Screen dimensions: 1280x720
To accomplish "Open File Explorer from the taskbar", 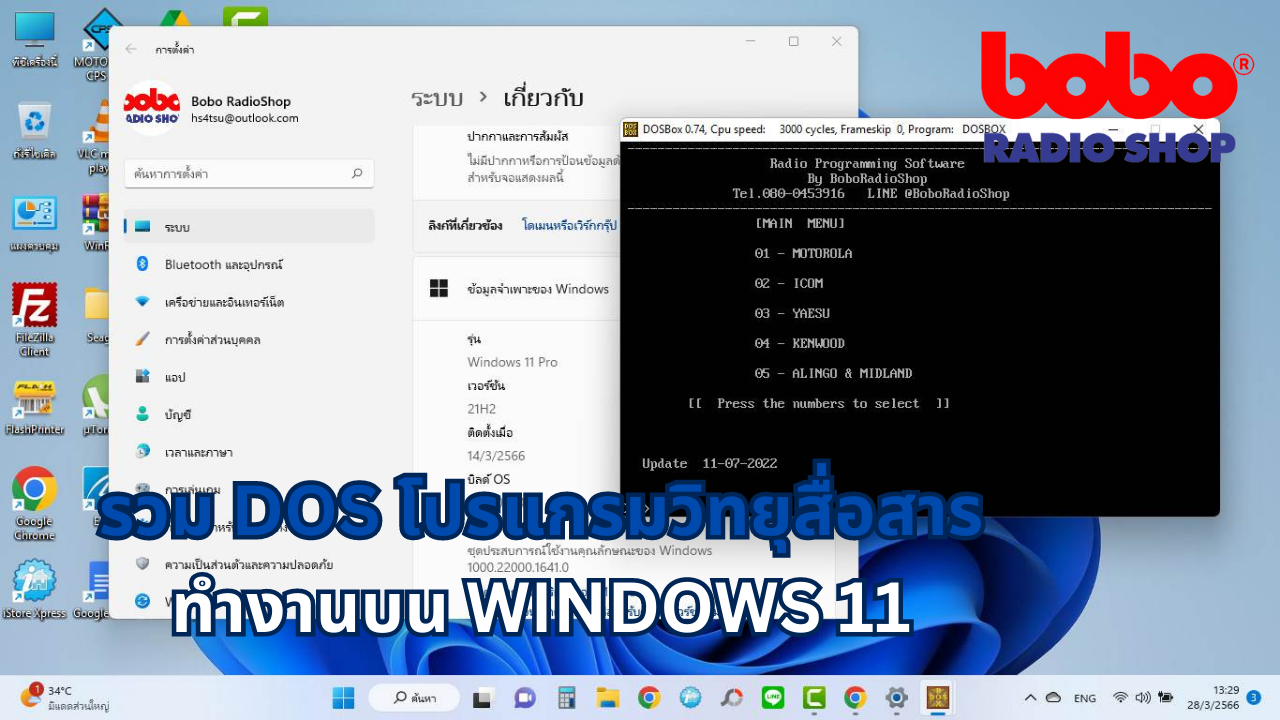I will [x=608, y=697].
